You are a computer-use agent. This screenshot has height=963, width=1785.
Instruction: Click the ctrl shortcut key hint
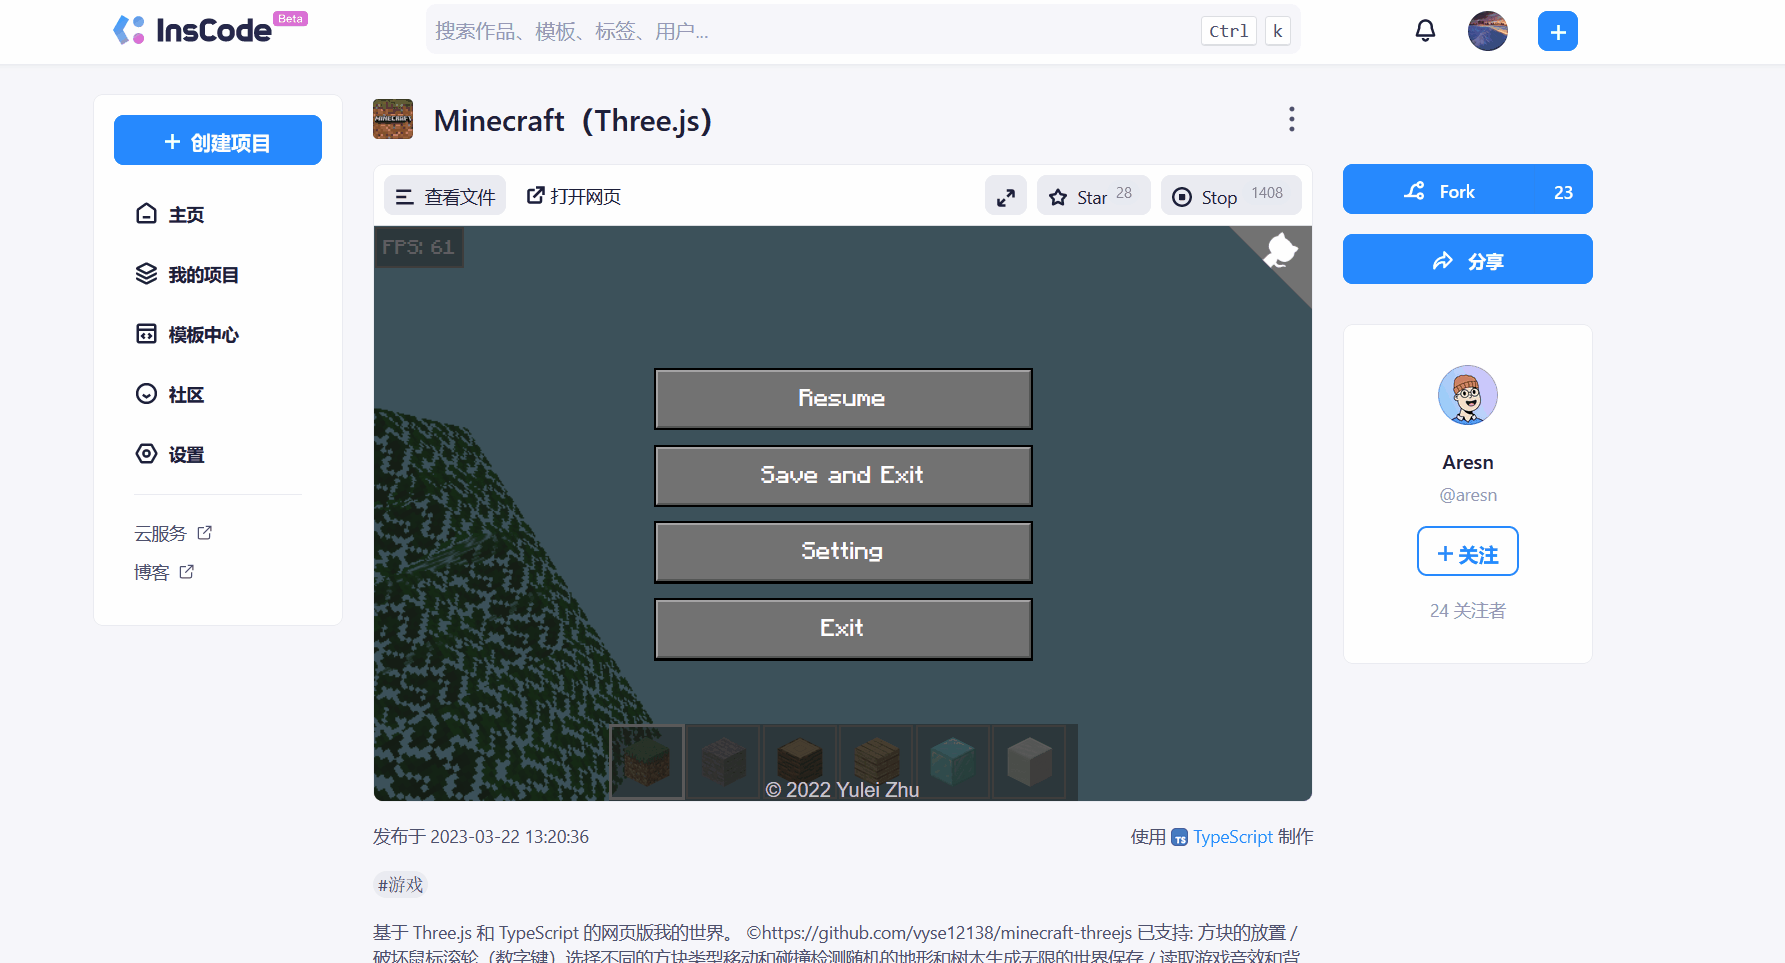[1228, 31]
